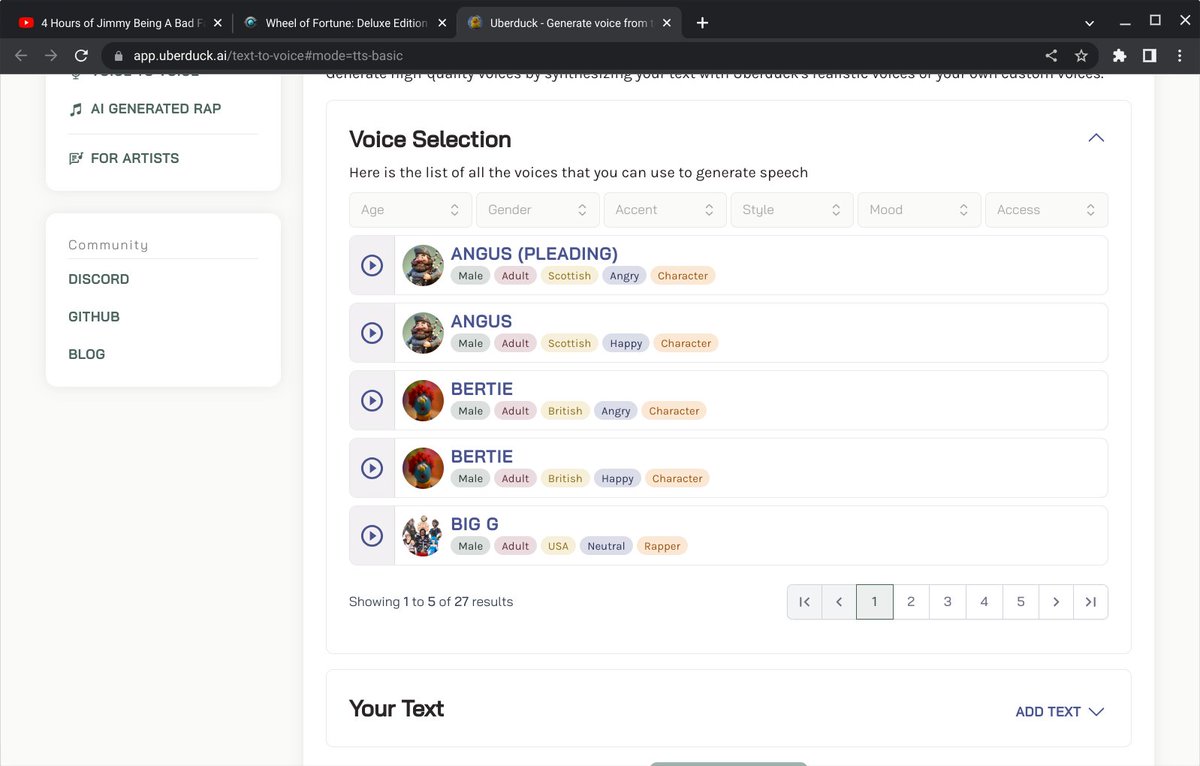The image size is (1200, 766).
Task: Go to first page of results
Action: pos(804,602)
